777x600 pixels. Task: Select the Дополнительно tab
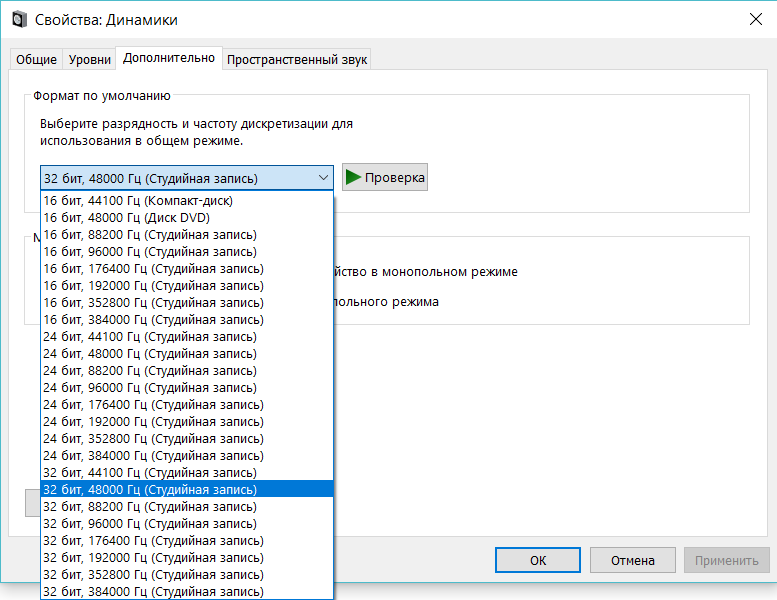tap(169, 58)
